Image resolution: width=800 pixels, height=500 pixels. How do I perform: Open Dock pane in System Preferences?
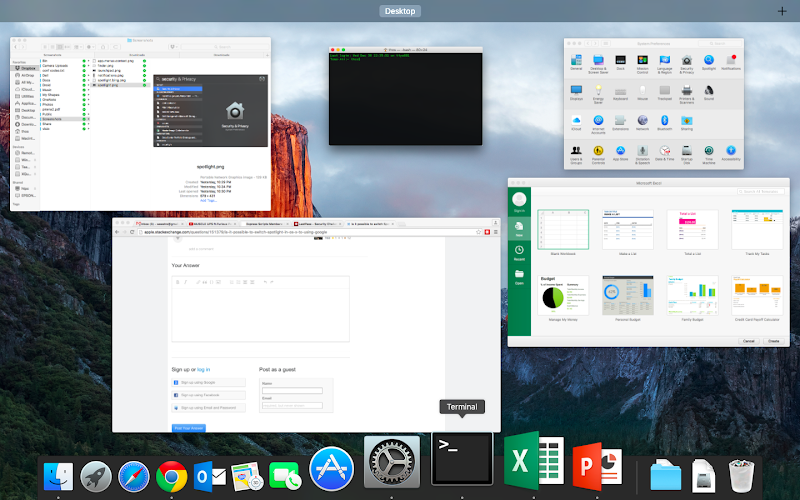[620, 63]
